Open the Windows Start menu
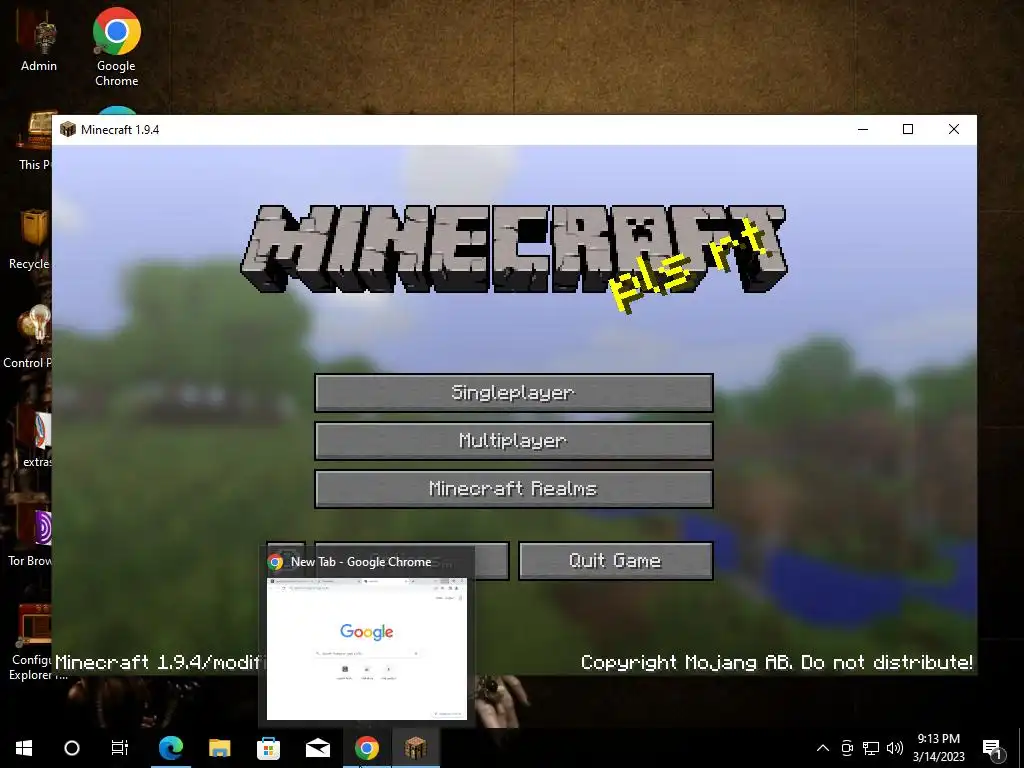The width and height of the screenshot is (1024, 768). 24,748
